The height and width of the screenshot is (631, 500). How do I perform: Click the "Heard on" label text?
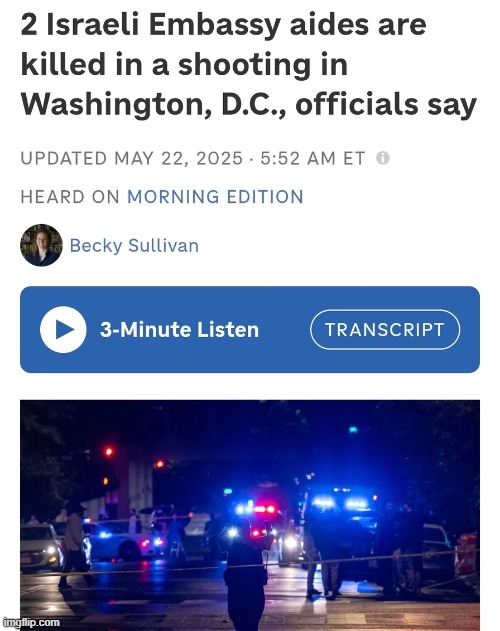tap(70, 197)
